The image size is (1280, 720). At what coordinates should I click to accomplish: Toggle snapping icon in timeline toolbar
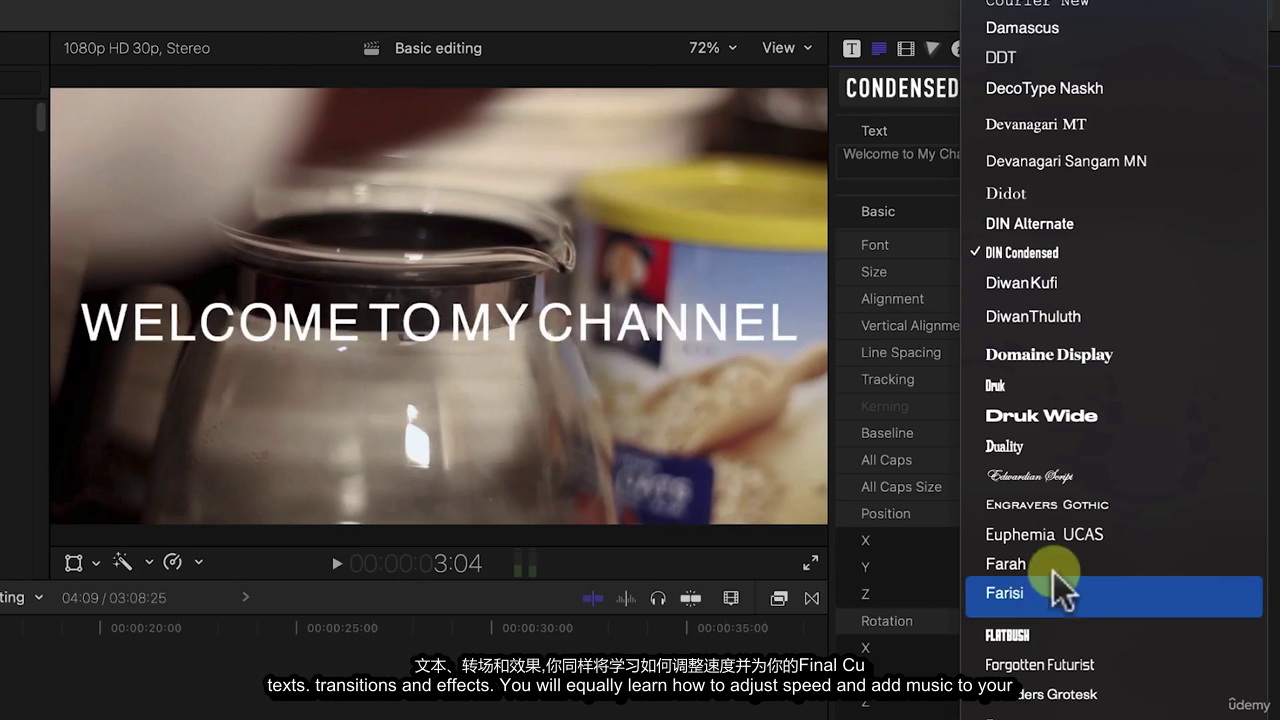tap(691, 598)
